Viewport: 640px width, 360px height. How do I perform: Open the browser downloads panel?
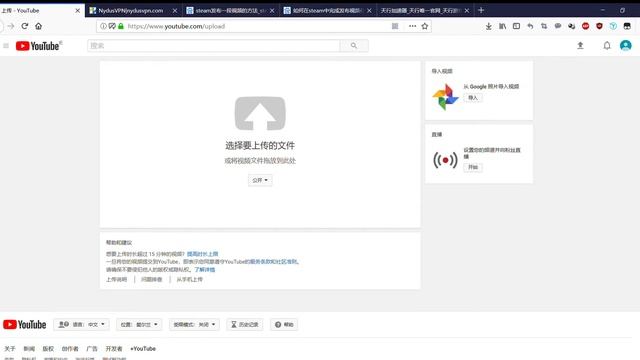pyautogui.click(x=489, y=26)
